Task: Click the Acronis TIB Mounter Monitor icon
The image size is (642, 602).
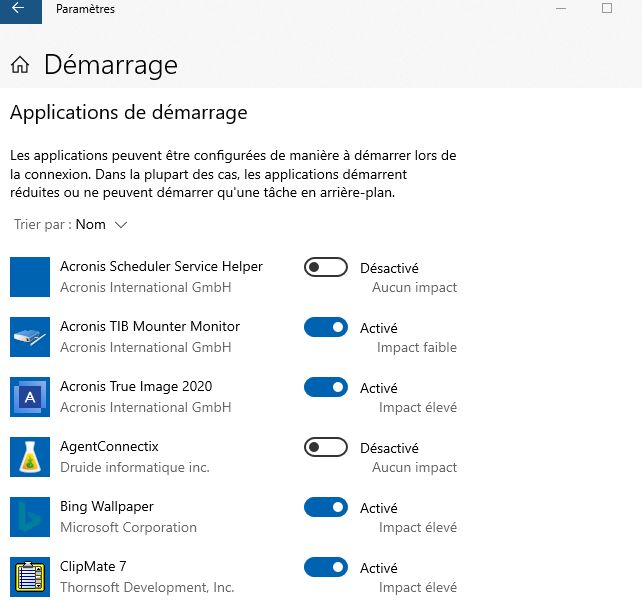Action: tap(30, 337)
